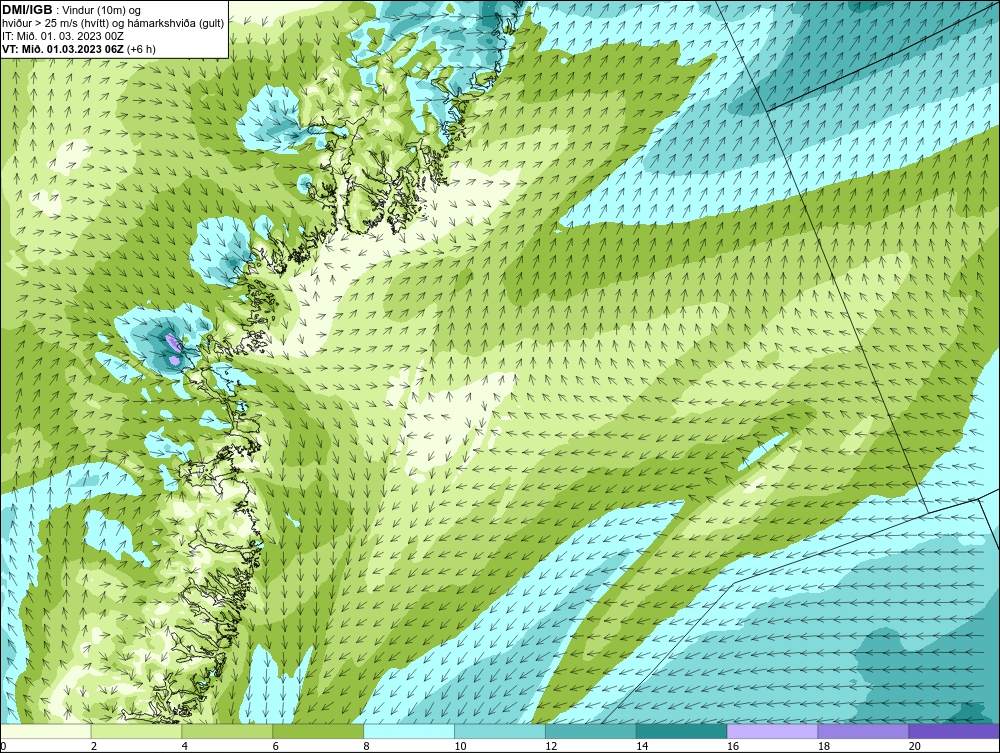
Task: Click the legend scale label '6'
Action: (x=276, y=746)
